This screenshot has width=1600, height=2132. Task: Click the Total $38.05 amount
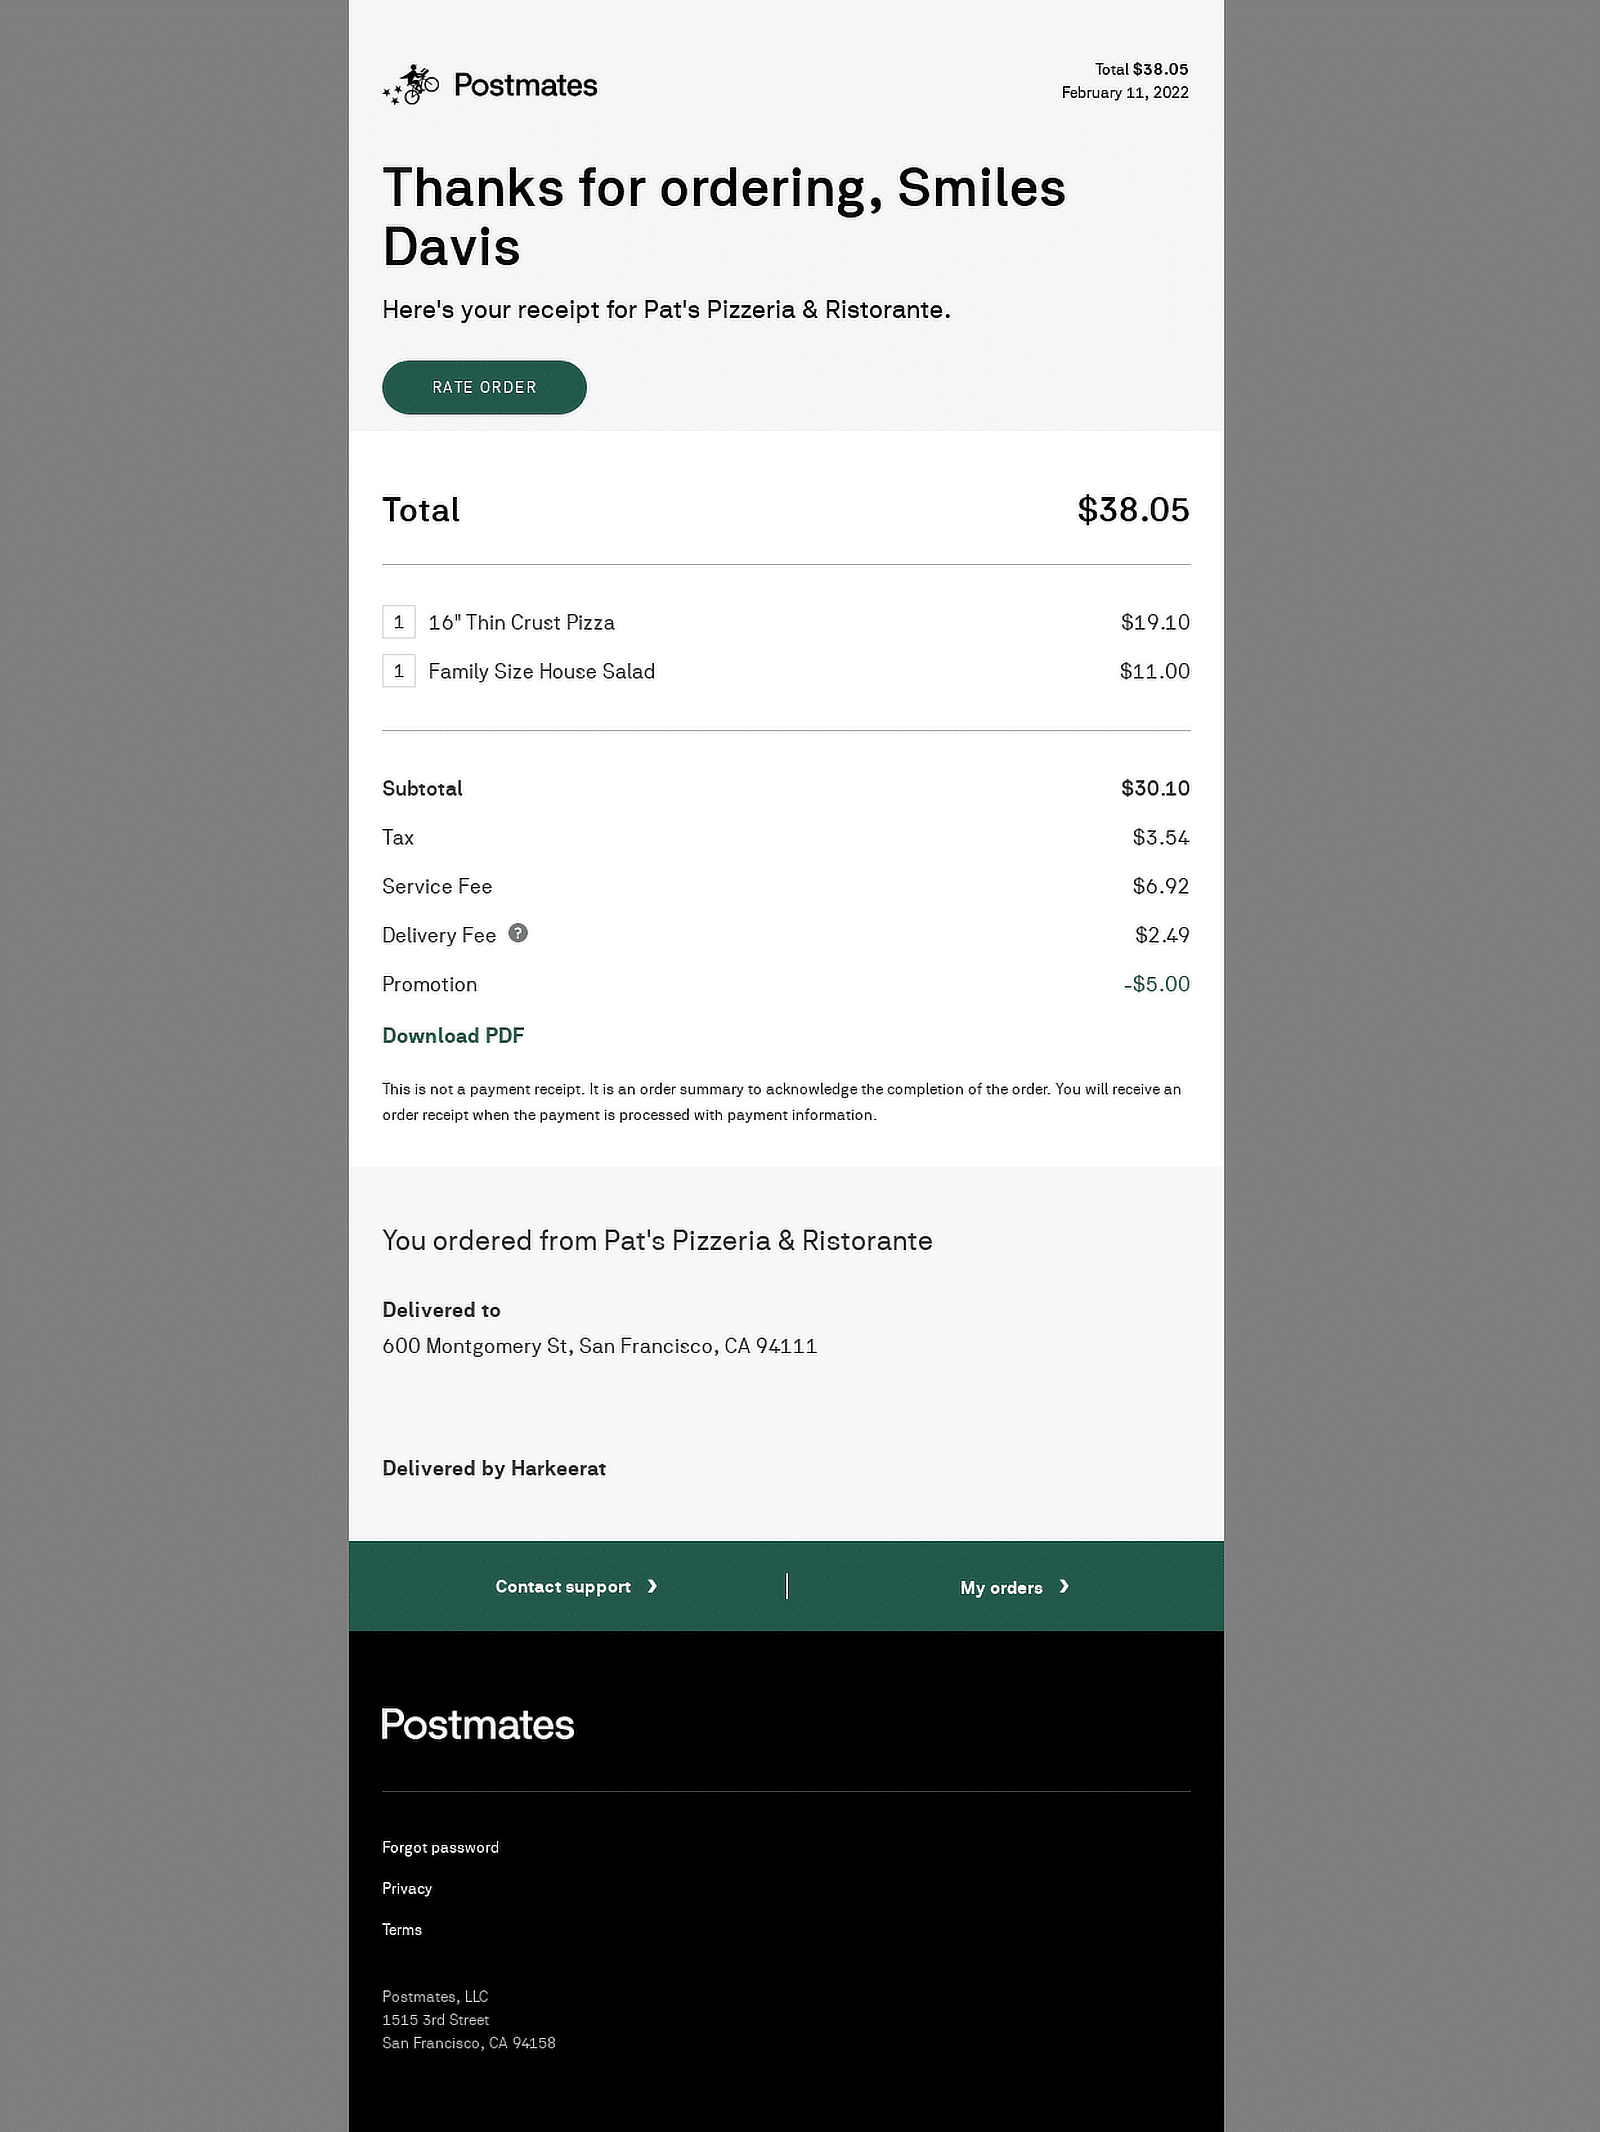tap(1133, 510)
